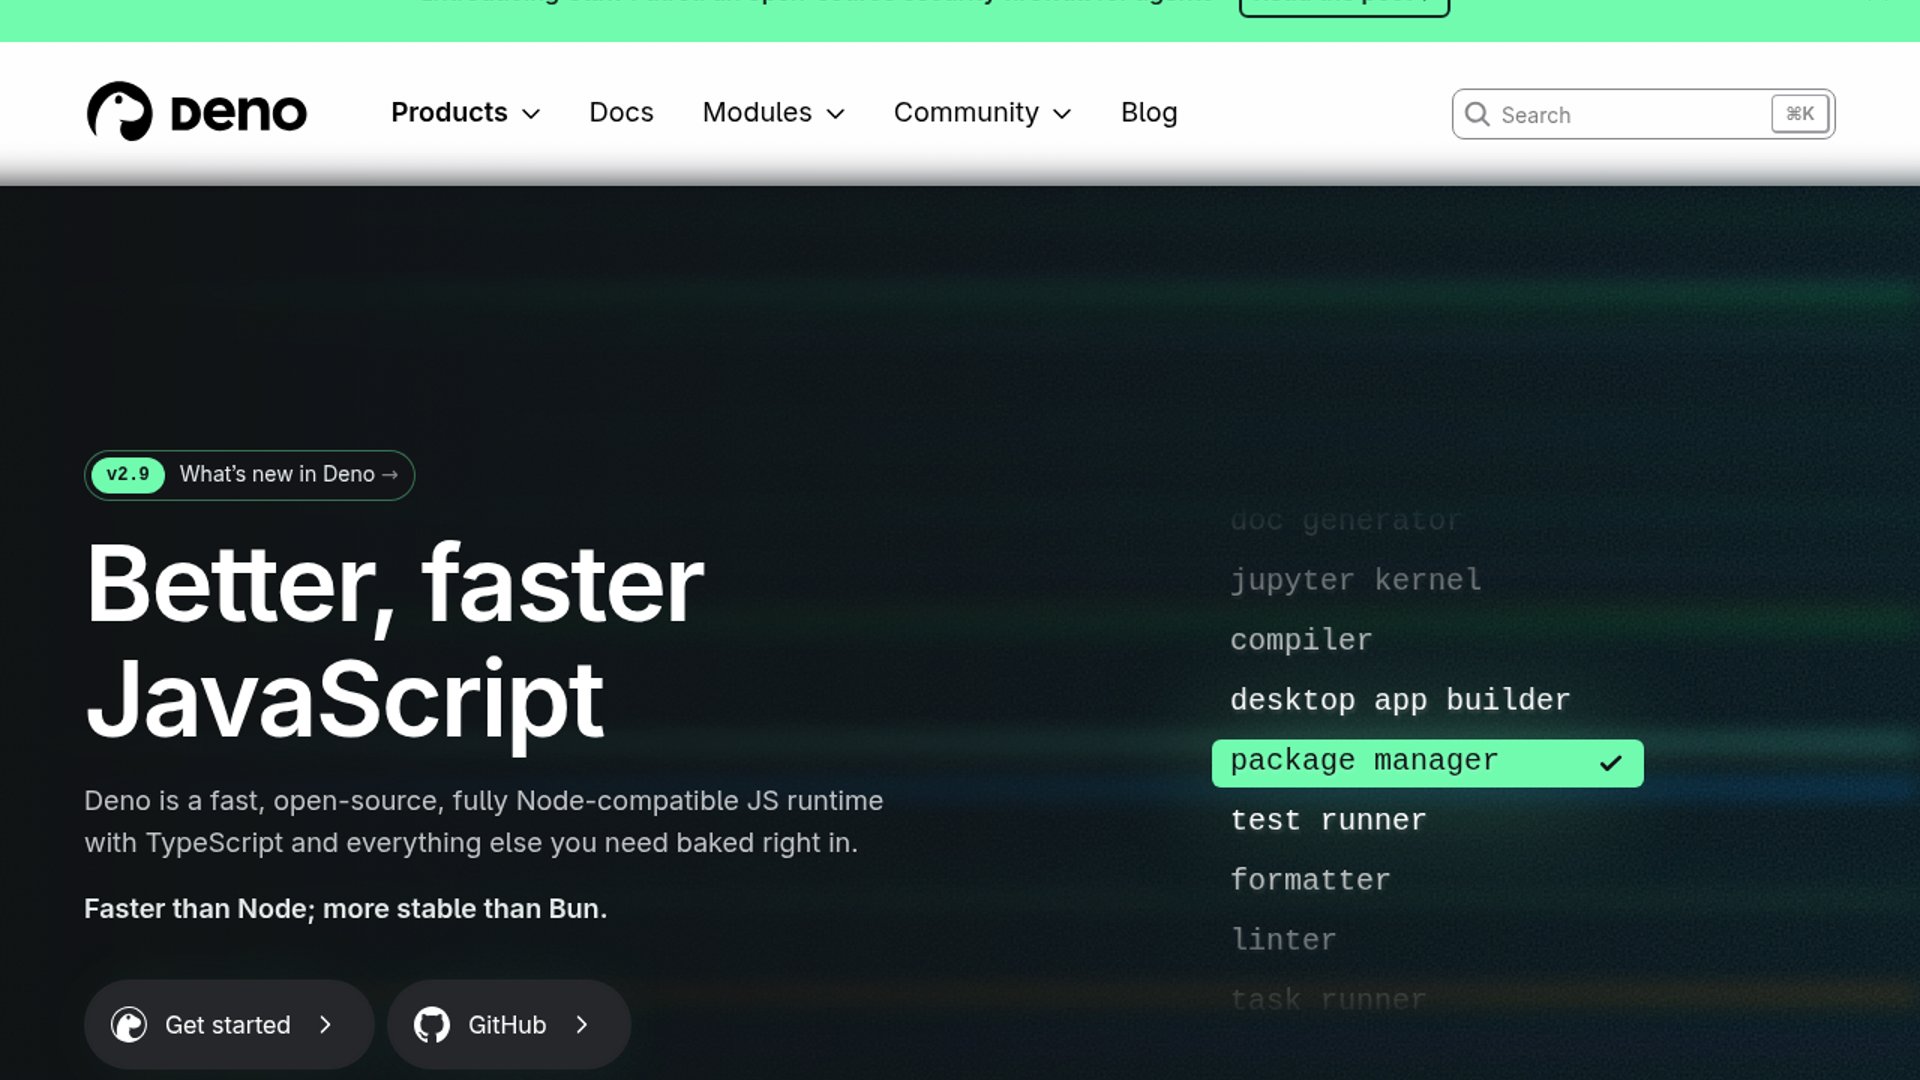Open the Modules menu
1920x1080 pixels.
[774, 112]
